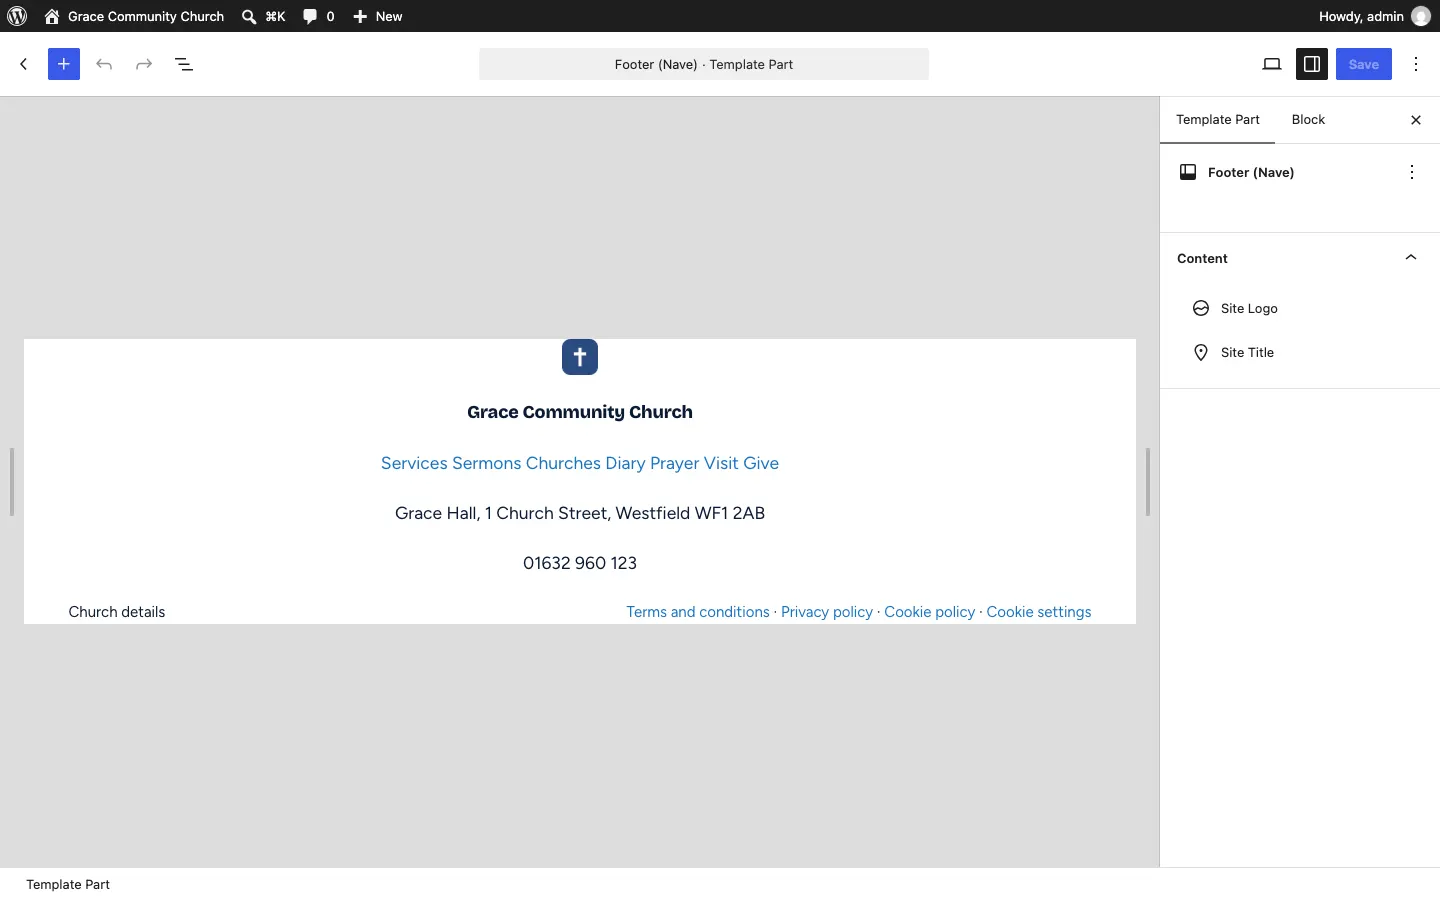Click the Privacy policy link
1440x900 pixels.
coord(827,612)
